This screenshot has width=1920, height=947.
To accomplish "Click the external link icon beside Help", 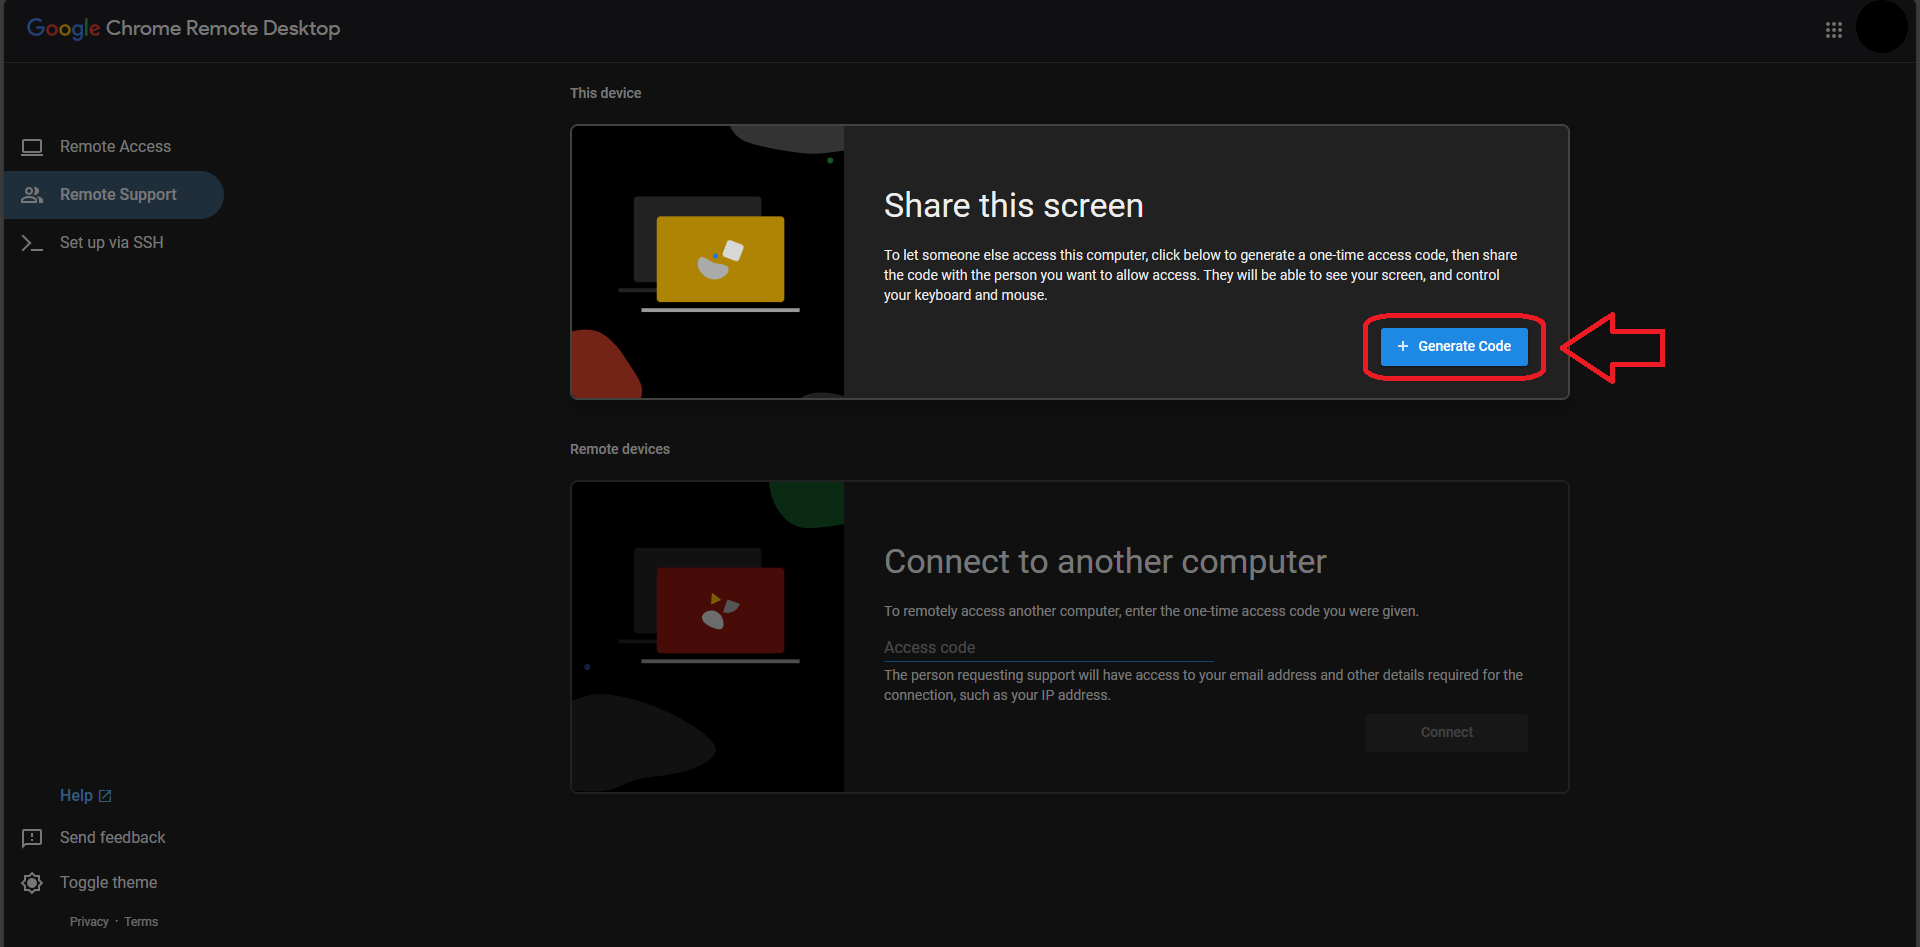I will pyautogui.click(x=105, y=796).
